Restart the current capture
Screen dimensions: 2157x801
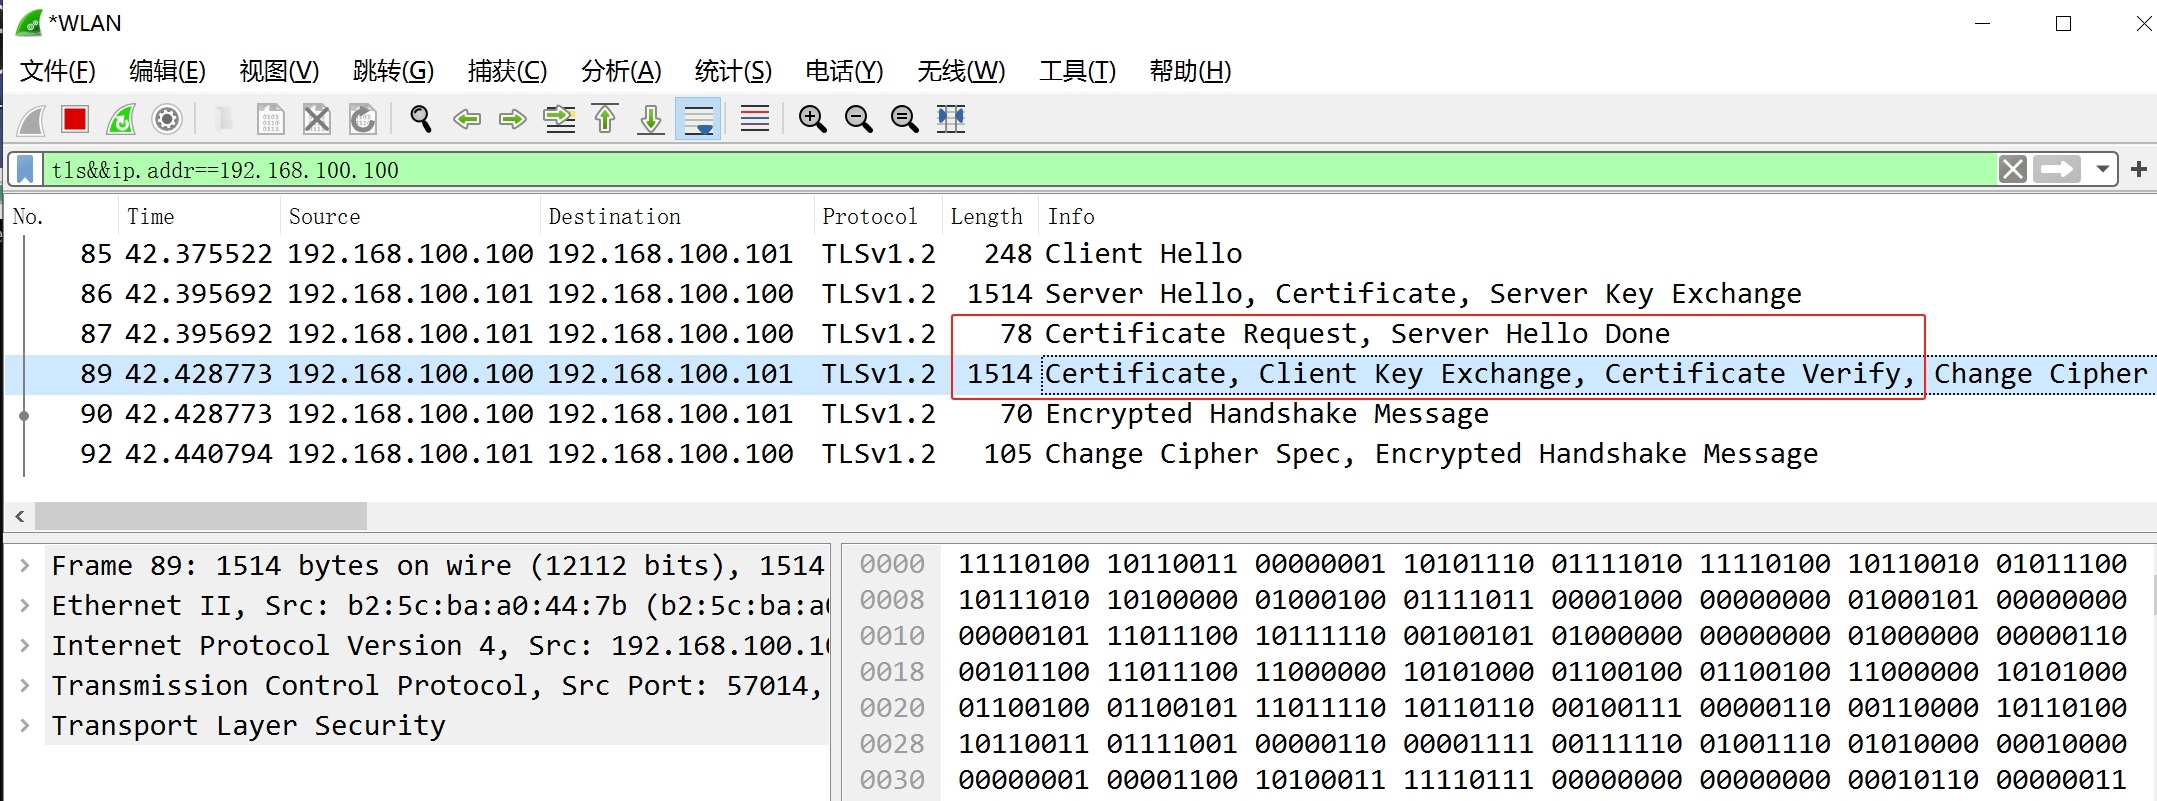[121, 120]
